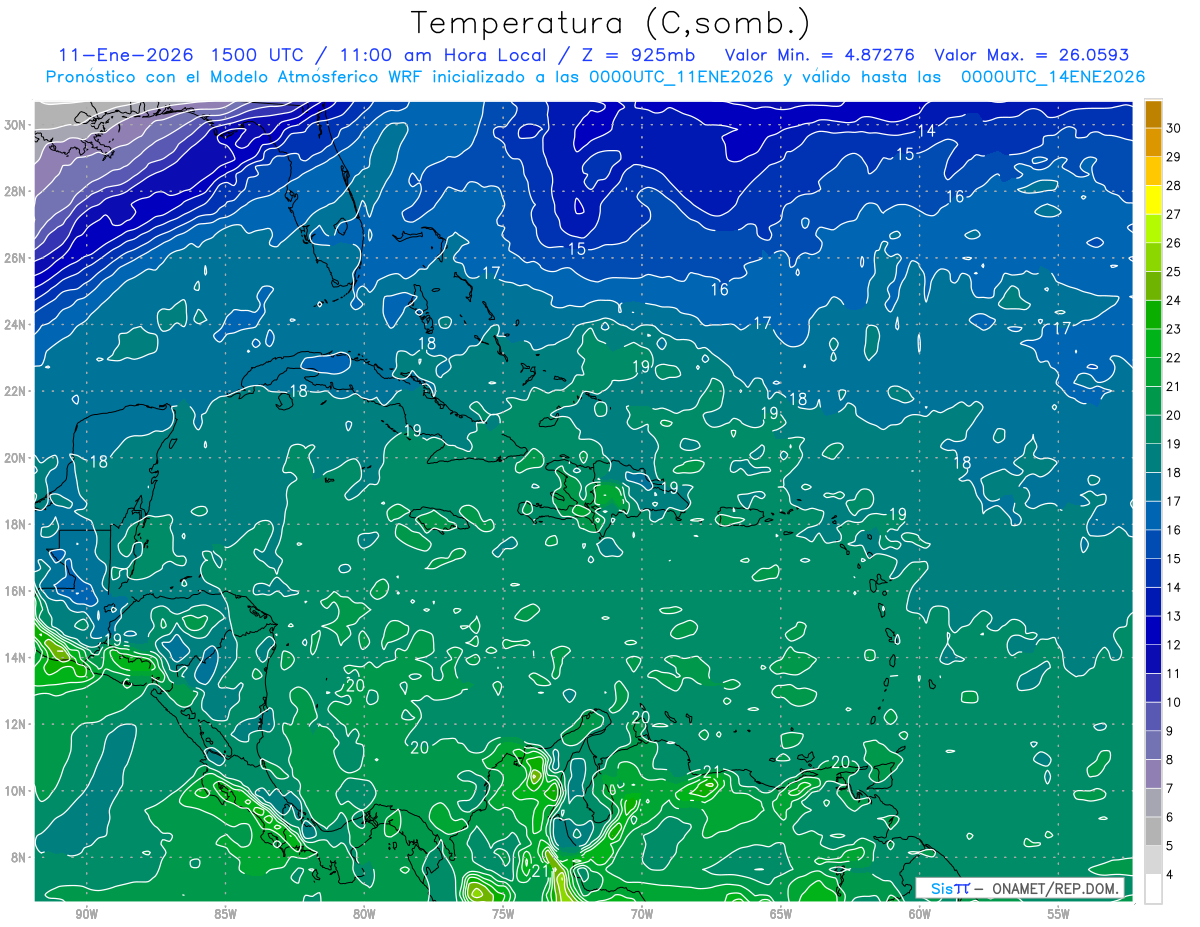This screenshot has width=1200, height=927.
Task: Click the '12N' latitude axis label
Action: point(17,724)
